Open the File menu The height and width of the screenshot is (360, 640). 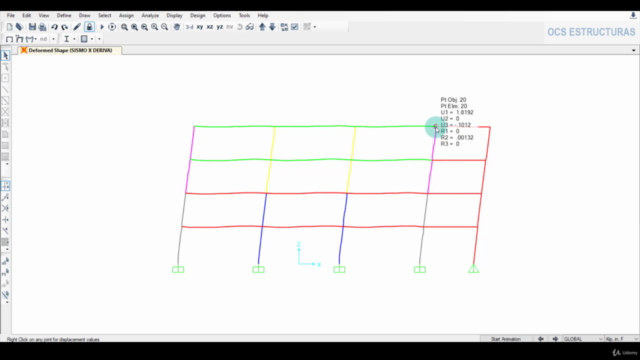(11, 16)
